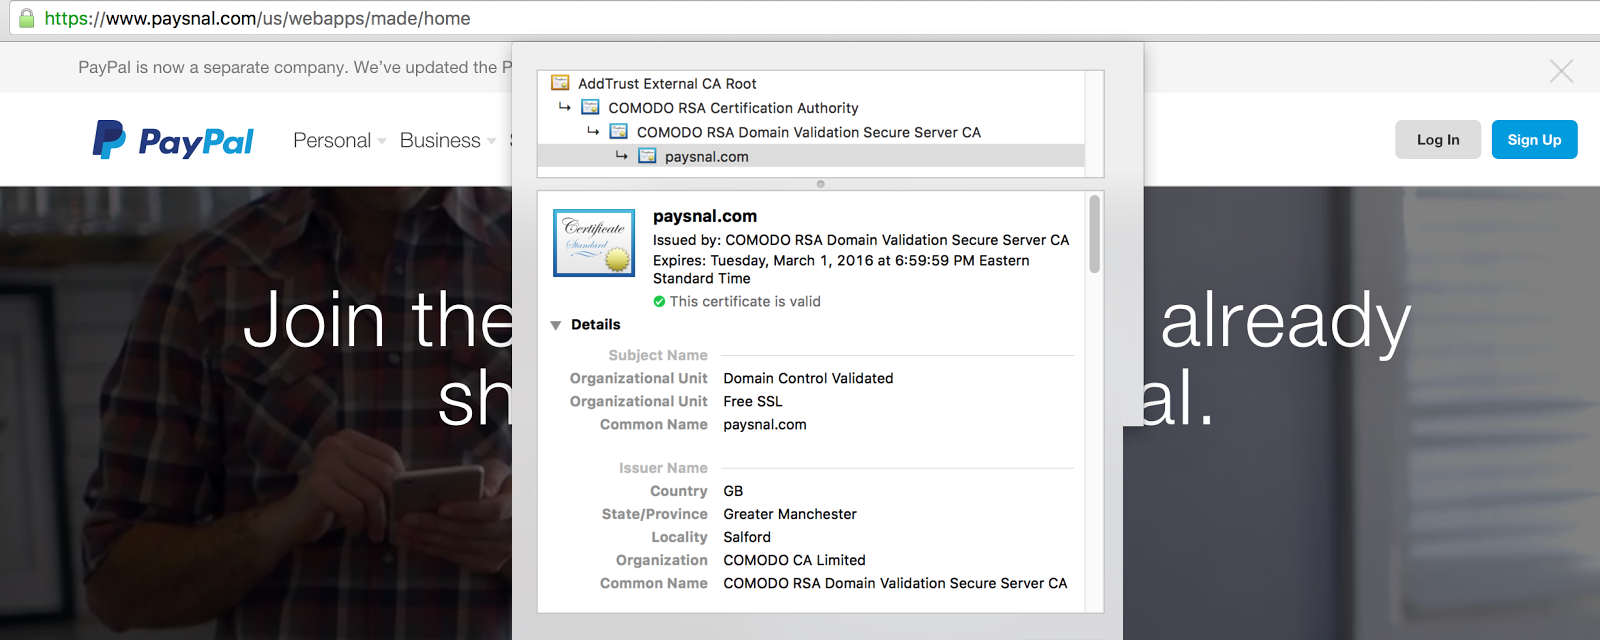Click the pane divider handle dot
Screen dimensions: 1600x640
tap(821, 184)
